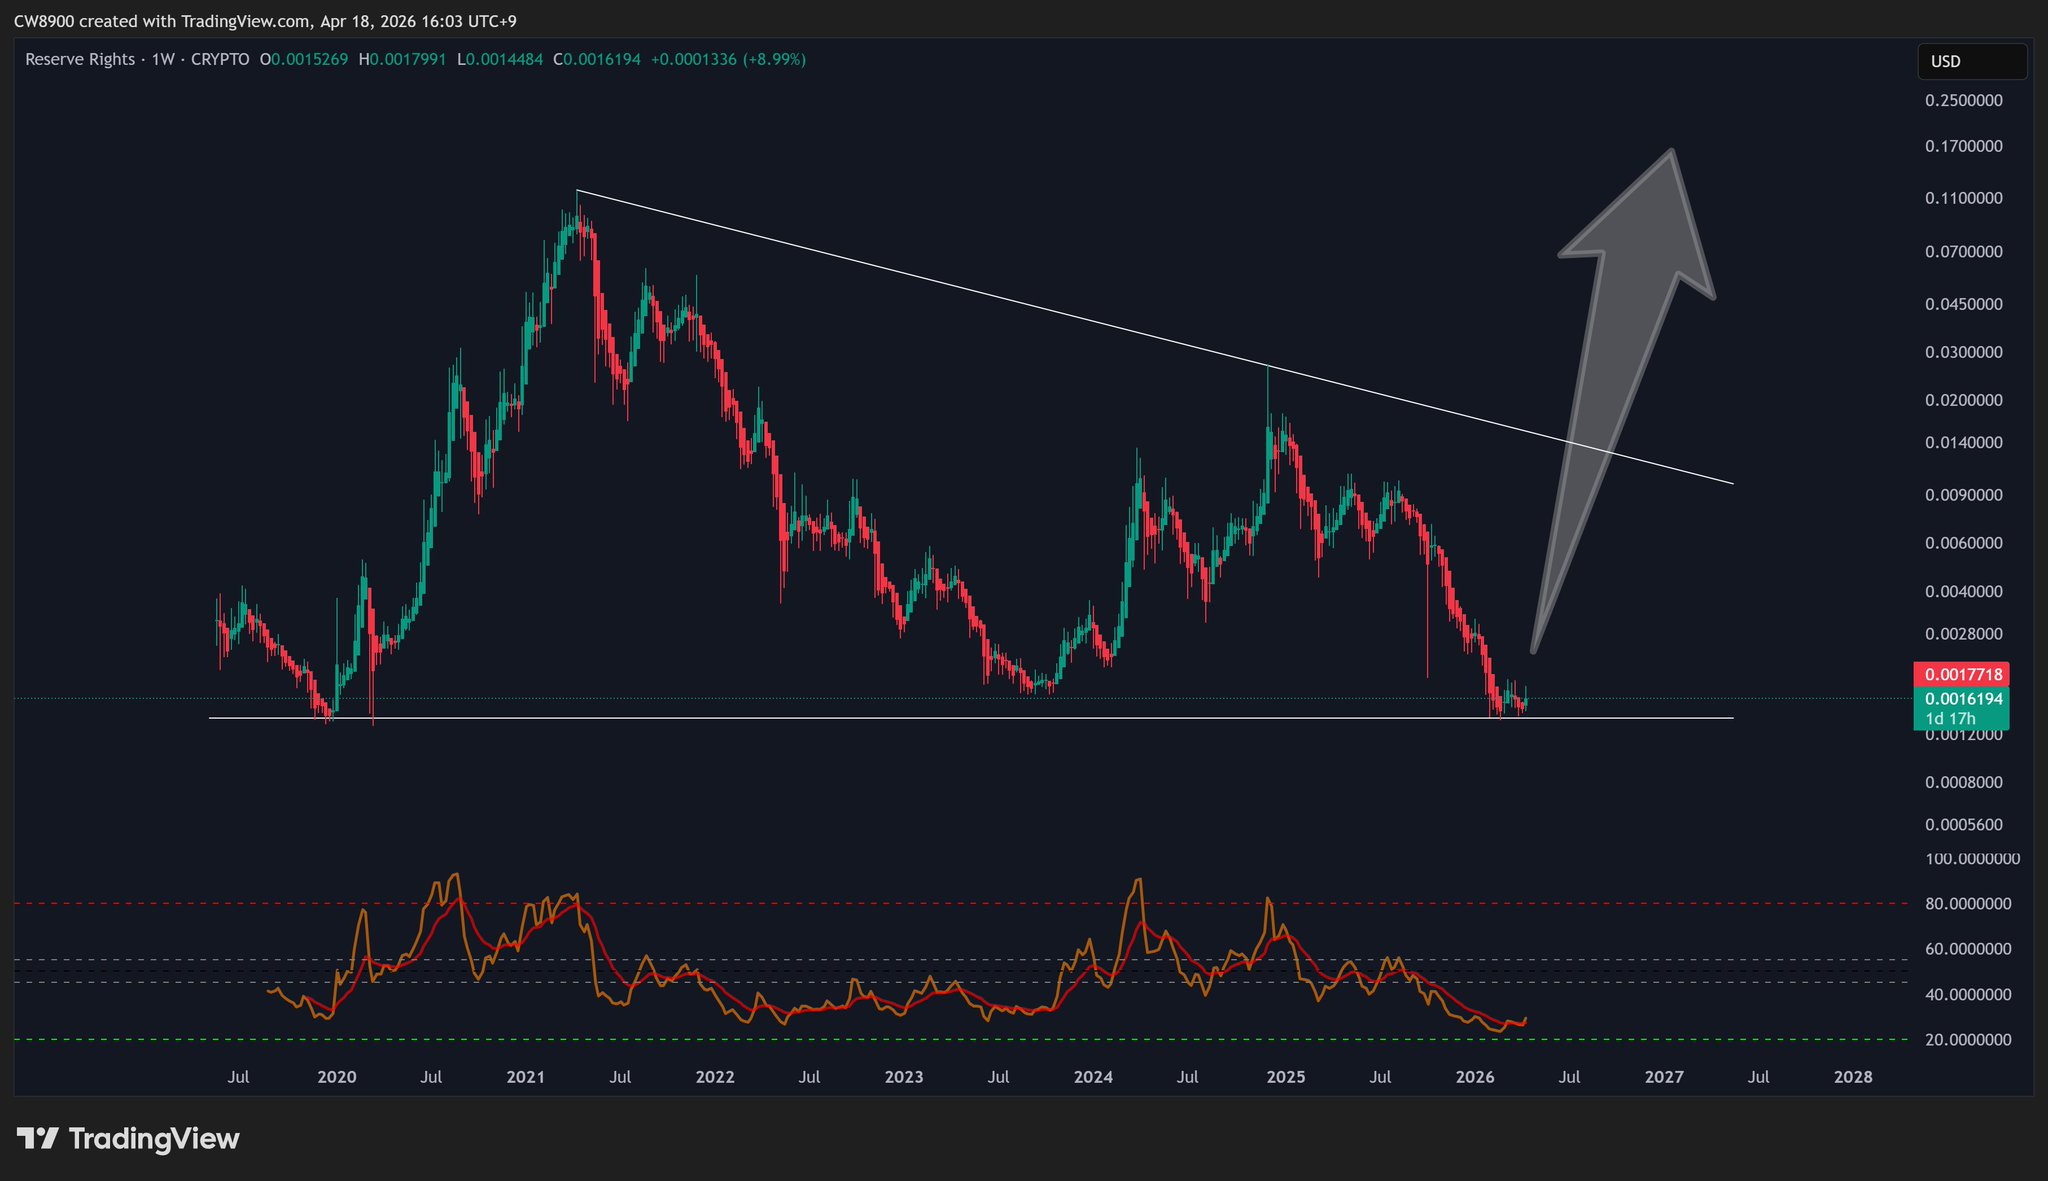Click the Reserve Rights symbol title
2048x1181 pixels.
pos(79,60)
